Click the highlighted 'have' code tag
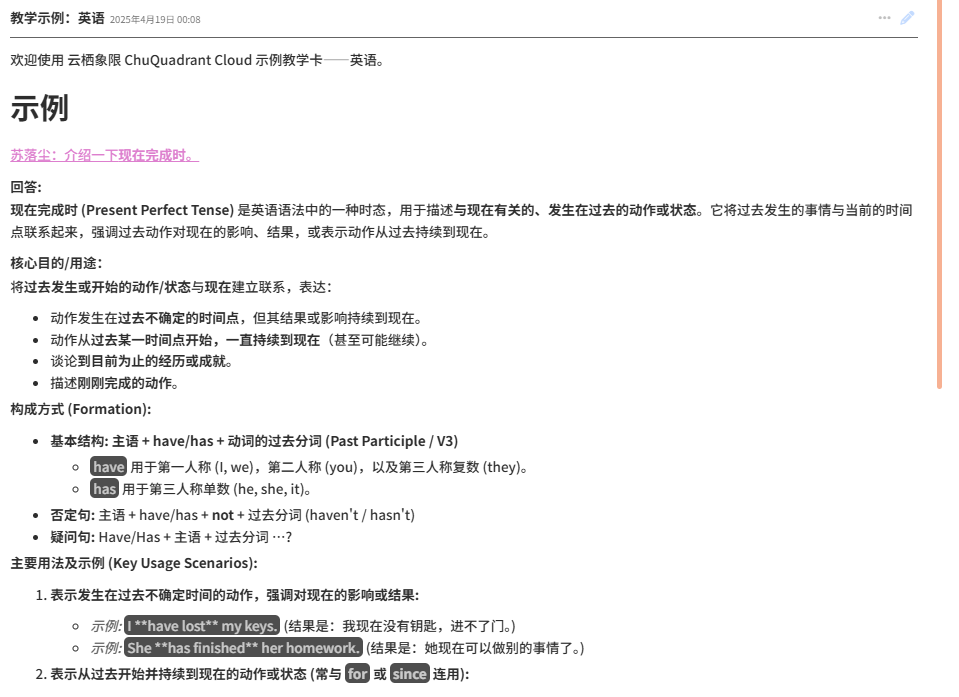The height and width of the screenshot is (697, 959). 108,467
